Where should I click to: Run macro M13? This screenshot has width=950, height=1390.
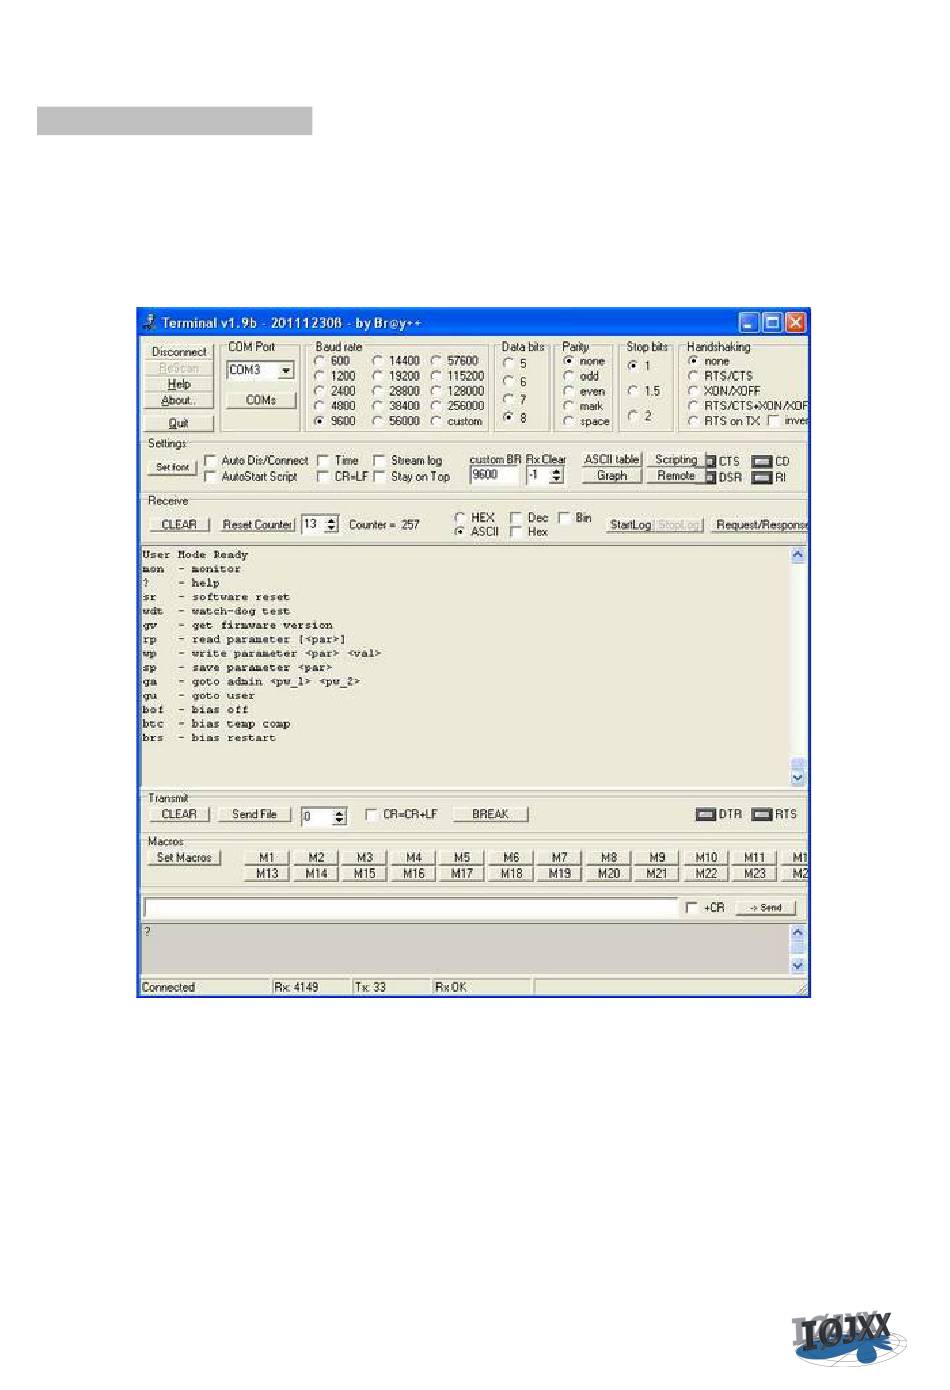point(267,873)
